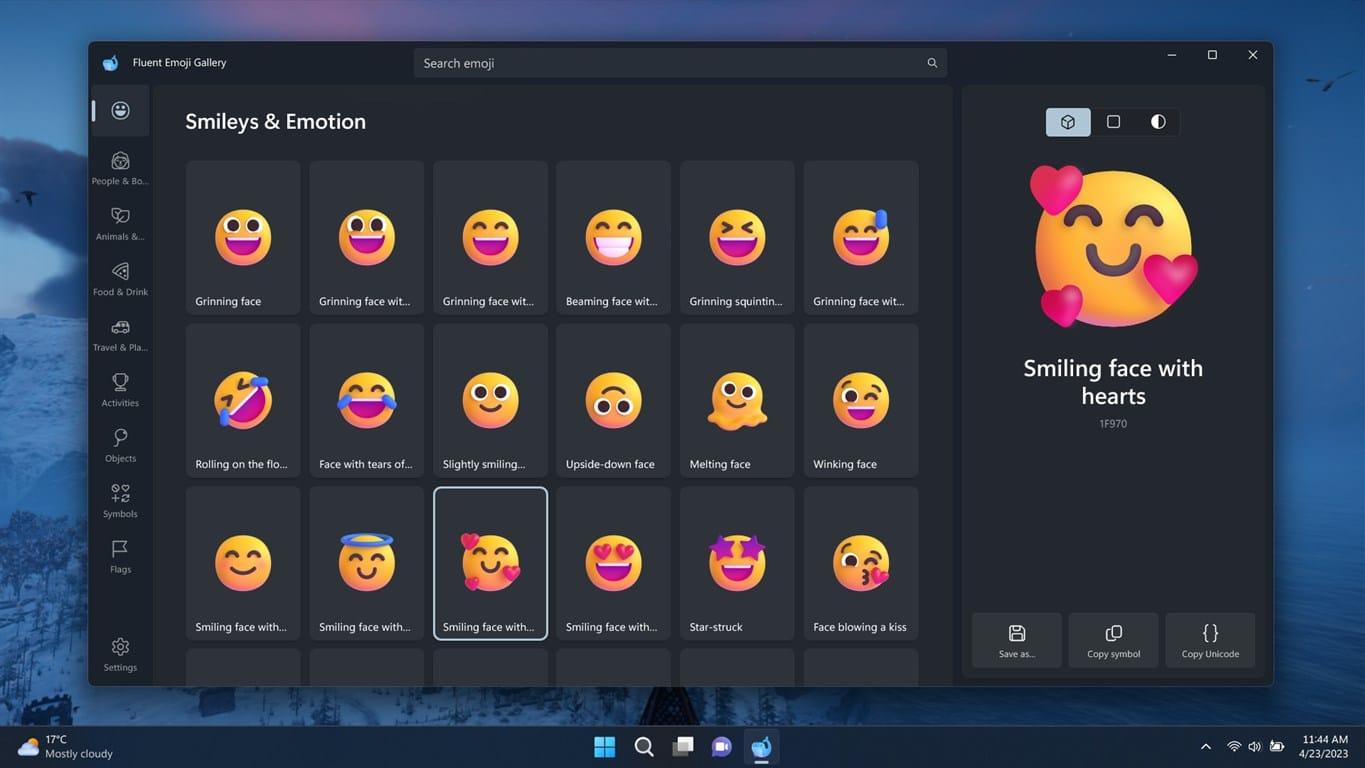Screen dimensions: 1365x768
Task: Click the Search emoji input field
Action: (x=680, y=62)
